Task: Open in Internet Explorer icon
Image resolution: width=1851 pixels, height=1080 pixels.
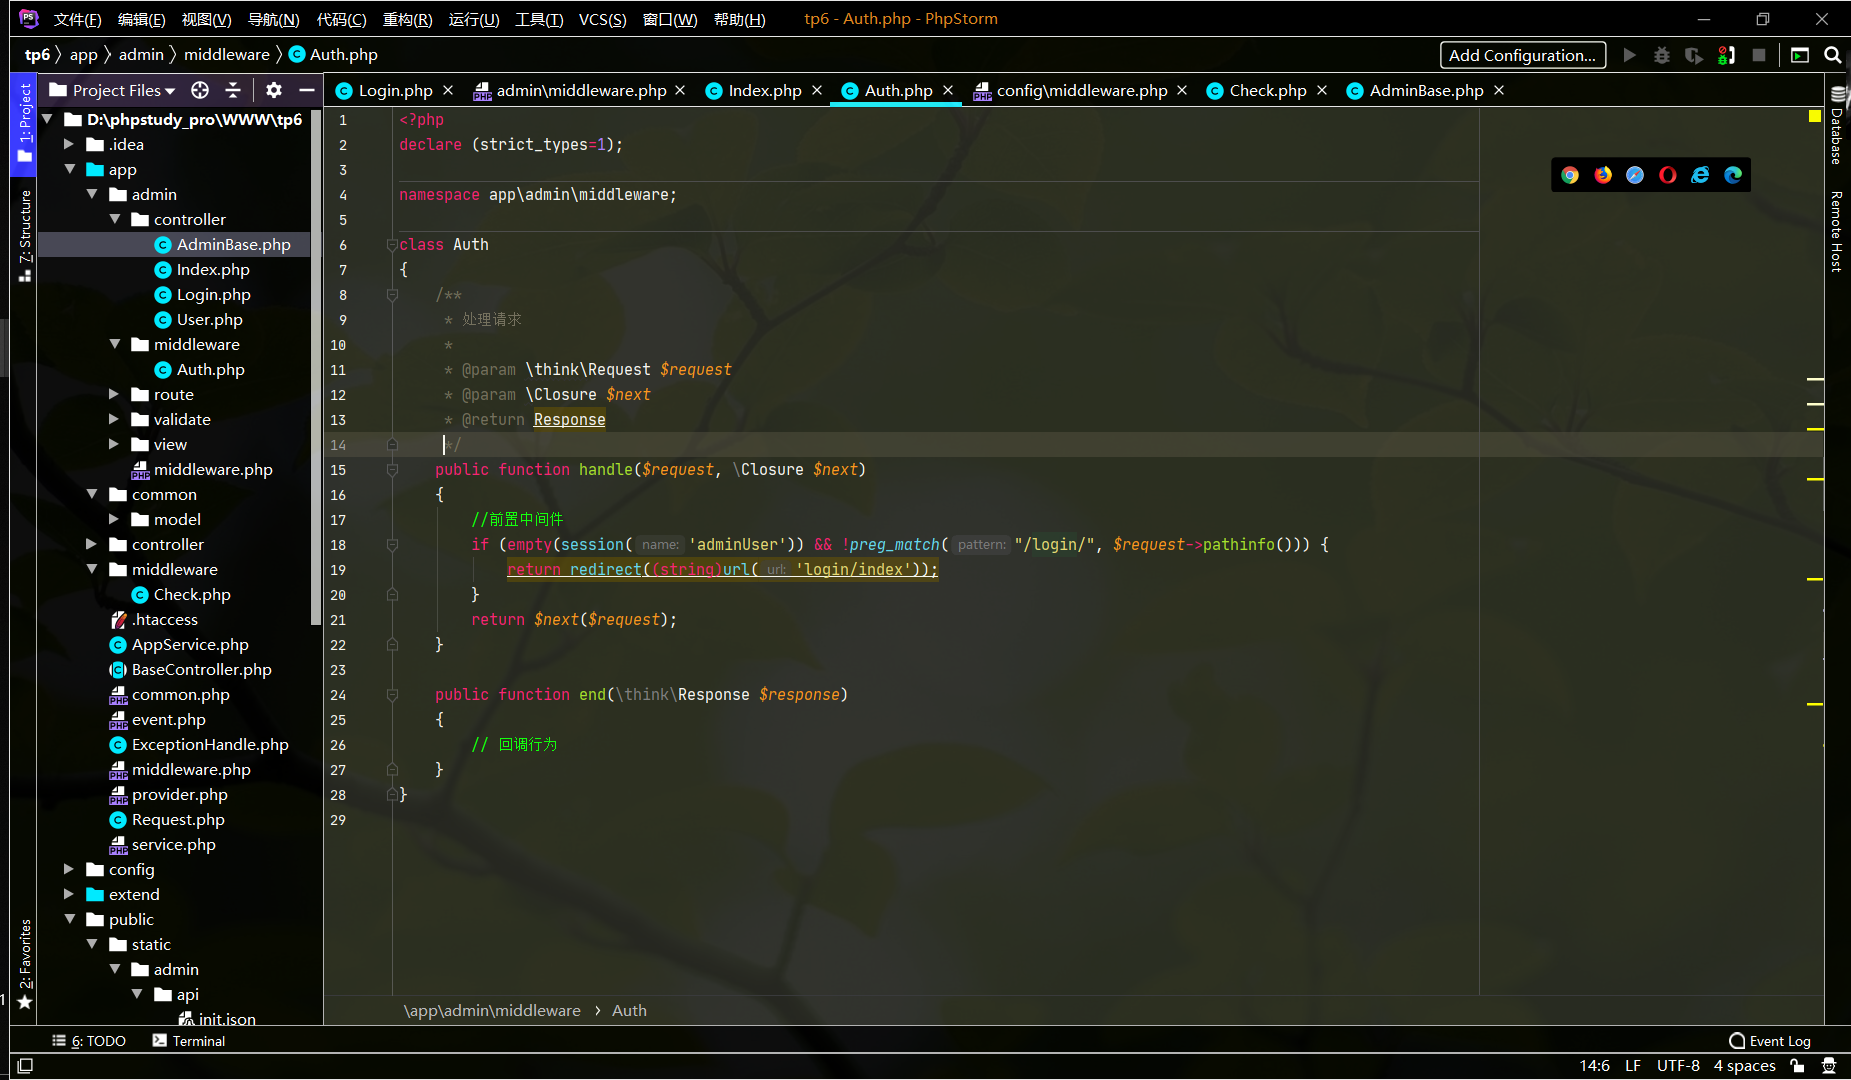Action: click(1700, 175)
